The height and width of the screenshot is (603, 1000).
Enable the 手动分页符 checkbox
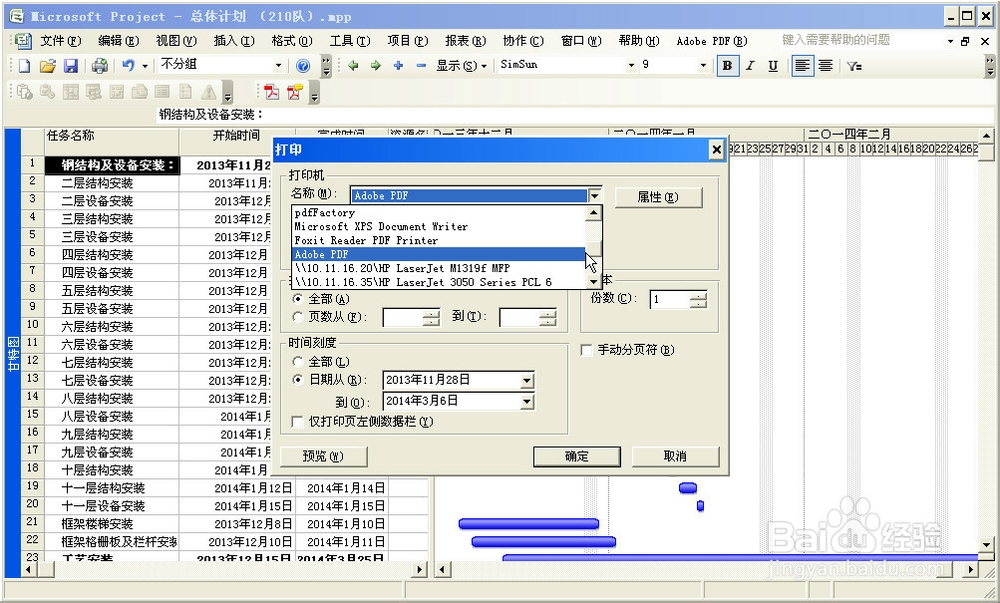click(585, 350)
